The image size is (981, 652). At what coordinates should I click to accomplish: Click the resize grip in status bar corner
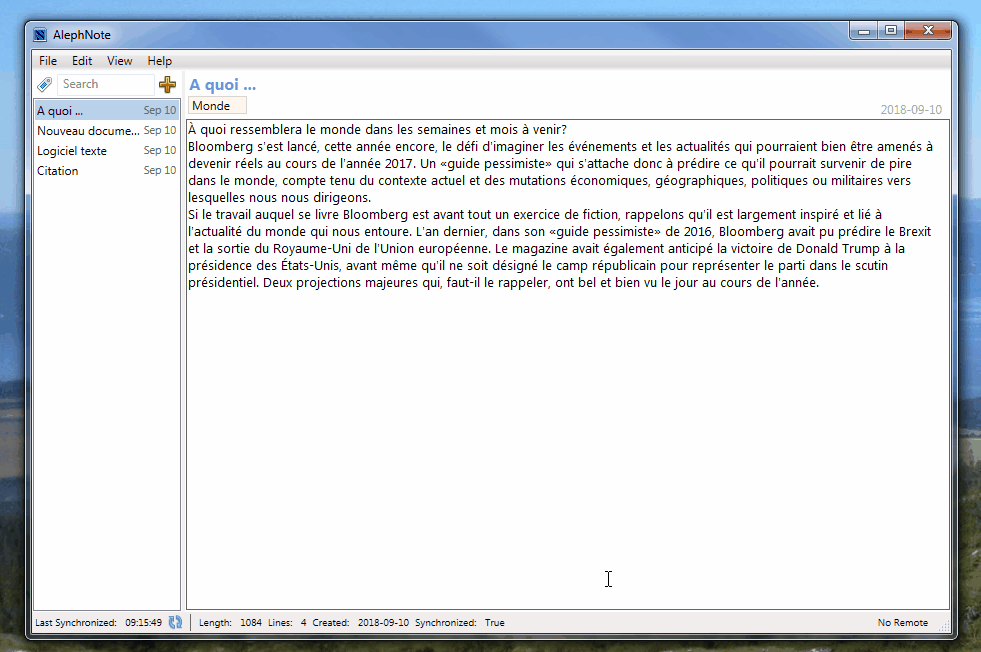[944, 625]
